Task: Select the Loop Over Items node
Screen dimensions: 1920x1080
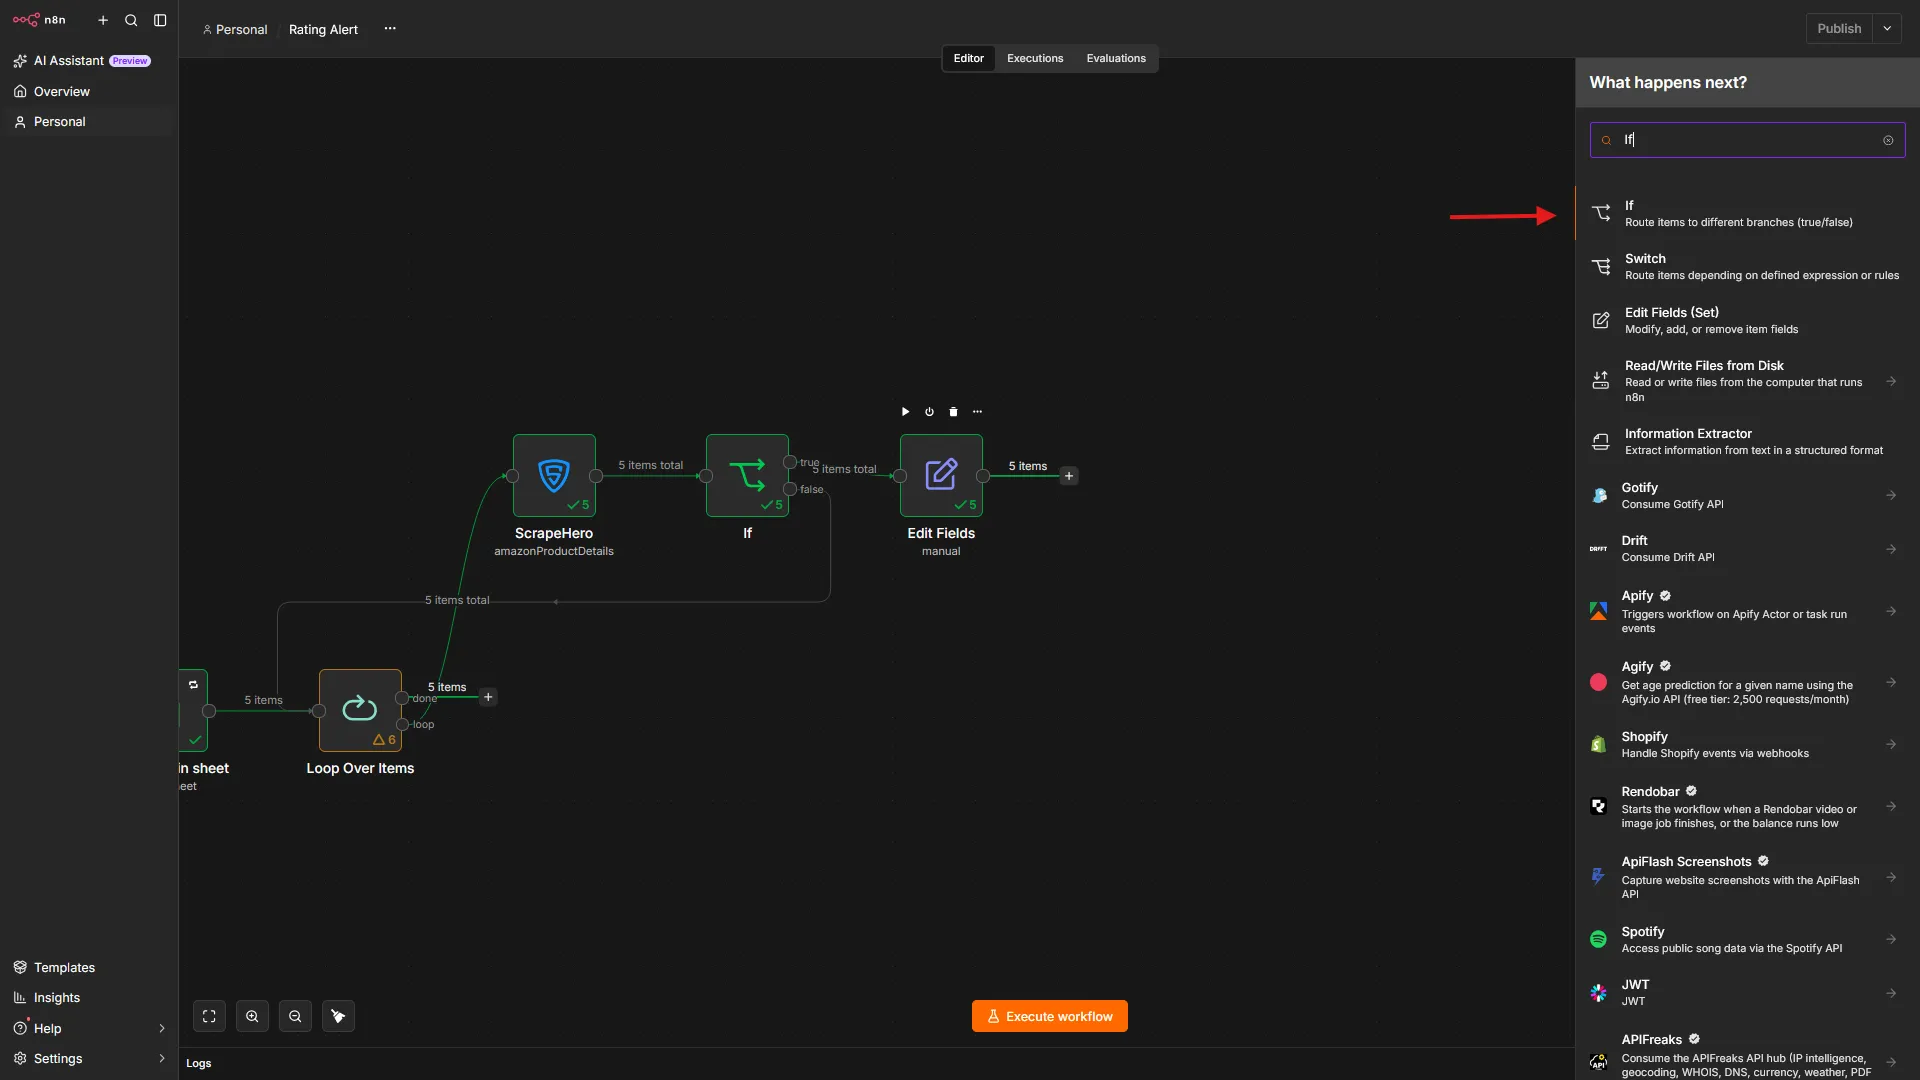Action: (360, 710)
